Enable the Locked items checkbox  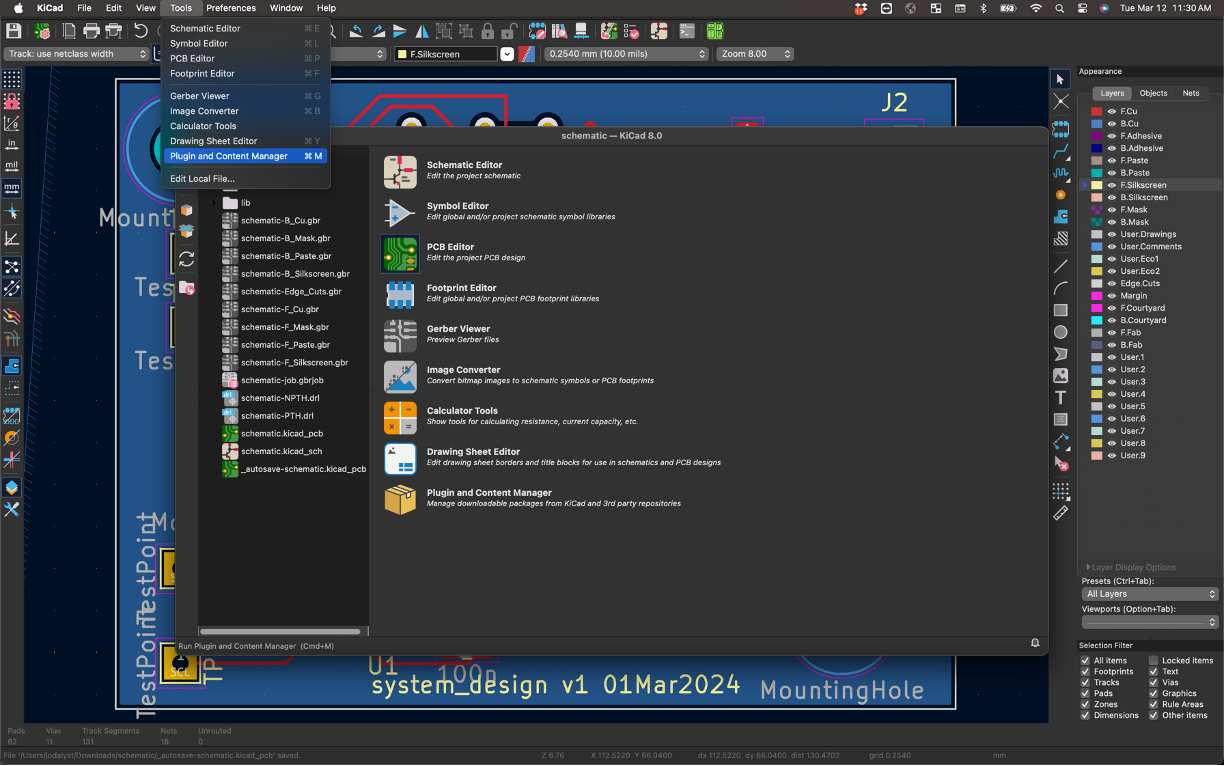coord(1153,661)
